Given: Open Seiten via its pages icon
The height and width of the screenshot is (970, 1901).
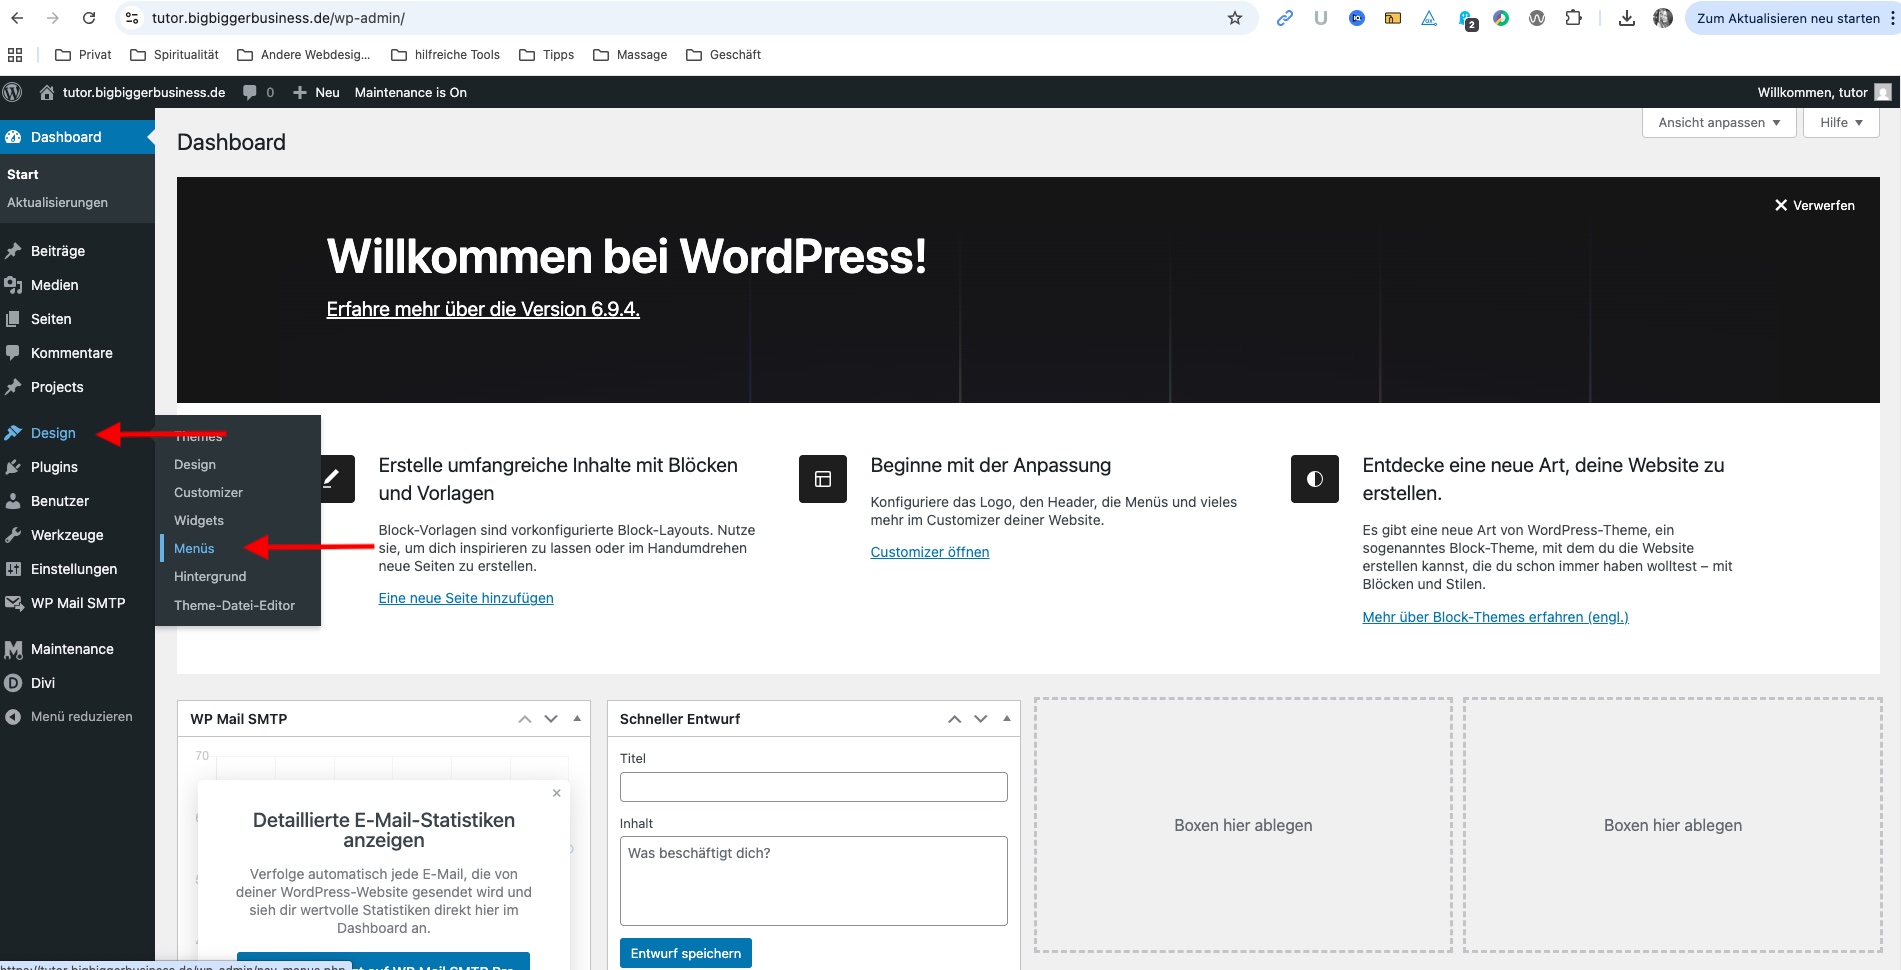Looking at the screenshot, I should (13, 319).
